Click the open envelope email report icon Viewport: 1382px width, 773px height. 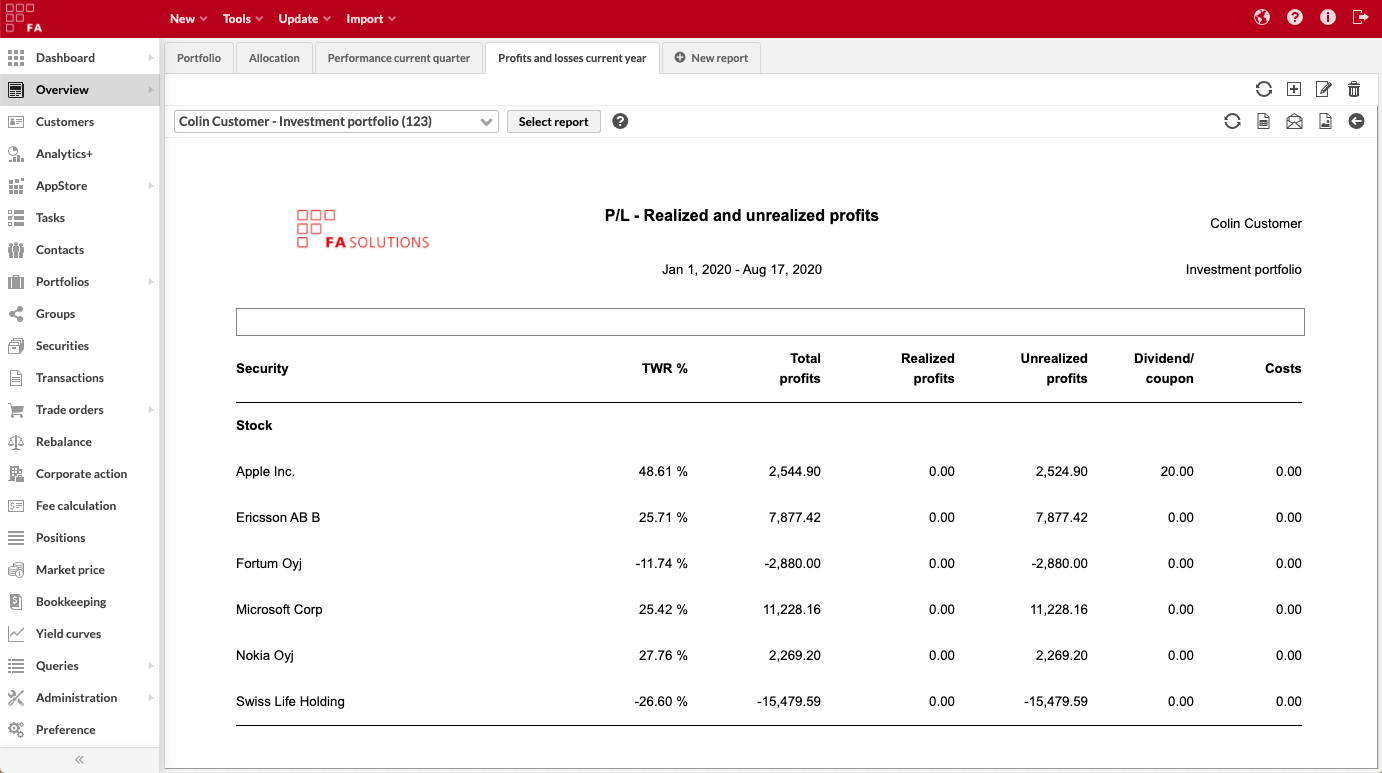(x=1294, y=121)
